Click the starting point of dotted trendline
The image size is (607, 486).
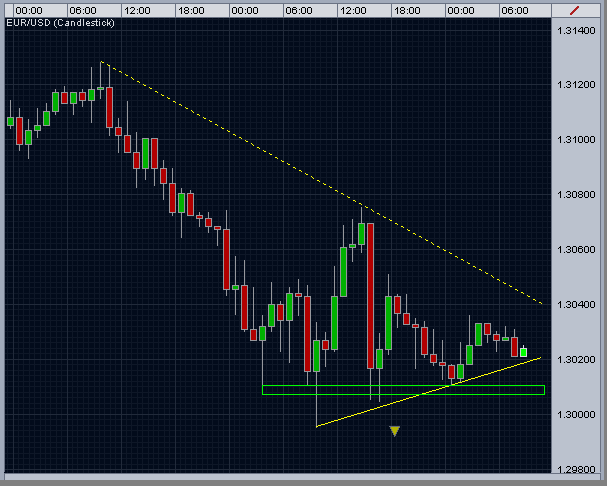coord(101,61)
